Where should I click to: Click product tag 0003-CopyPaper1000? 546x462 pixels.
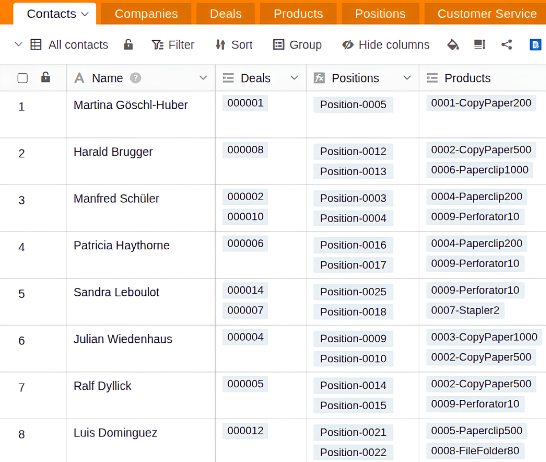click(484, 337)
